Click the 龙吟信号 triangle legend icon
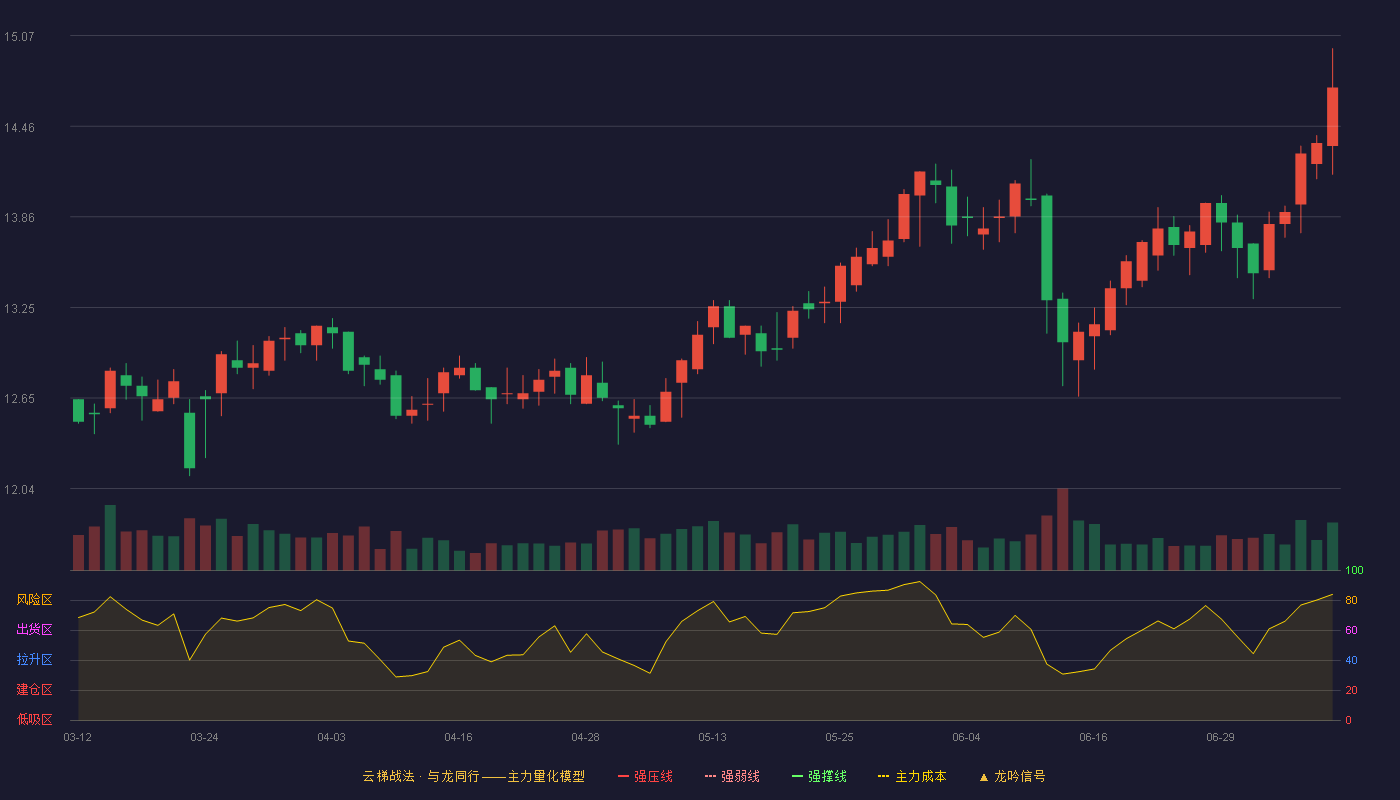The height and width of the screenshot is (800, 1400). (x=984, y=777)
